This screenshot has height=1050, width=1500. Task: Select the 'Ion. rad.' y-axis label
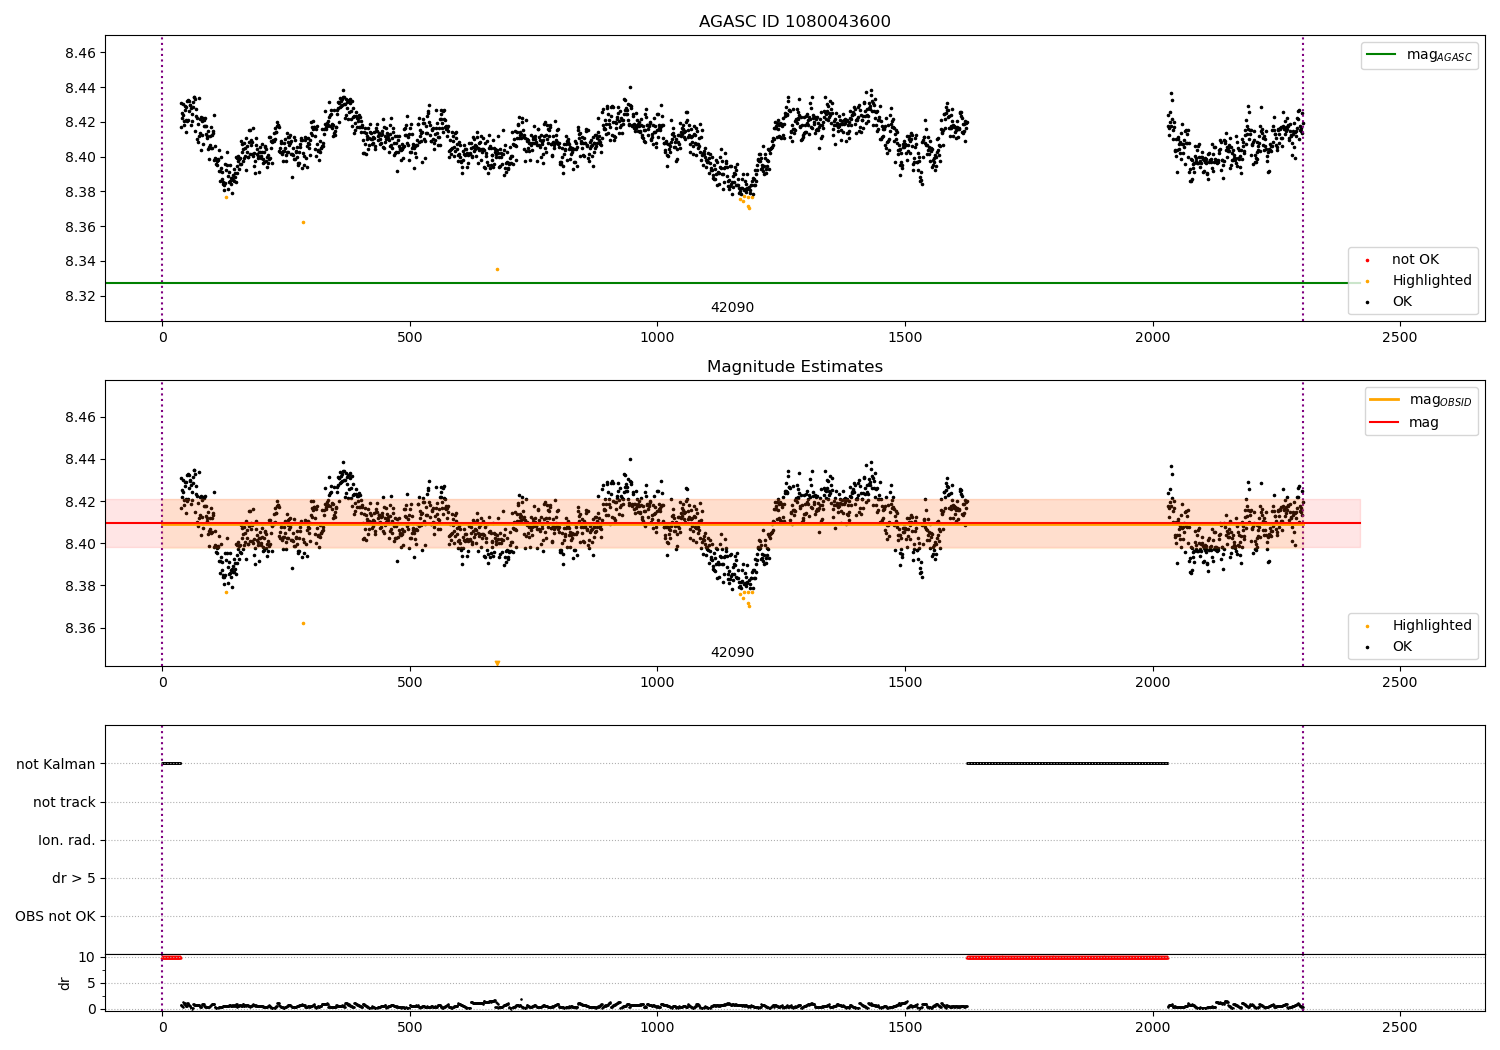pyautogui.click(x=67, y=840)
